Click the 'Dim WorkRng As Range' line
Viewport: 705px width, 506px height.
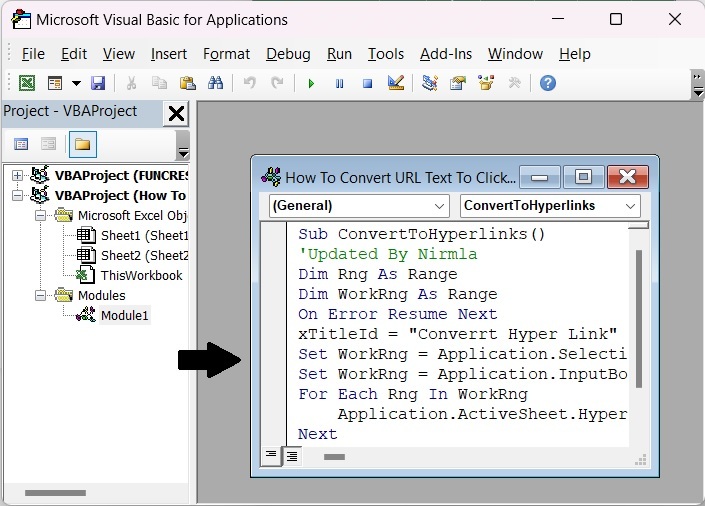[x=397, y=294]
